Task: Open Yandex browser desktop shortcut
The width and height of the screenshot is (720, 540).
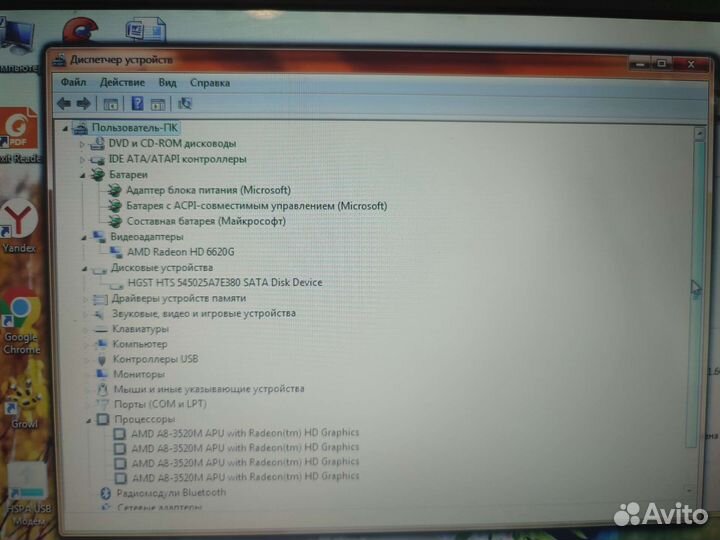Action: (x=18, y=227)
